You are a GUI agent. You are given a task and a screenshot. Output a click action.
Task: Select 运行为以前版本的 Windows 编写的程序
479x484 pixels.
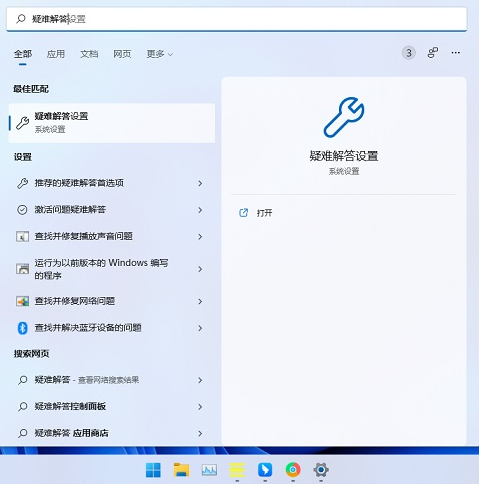coord(112,269)
